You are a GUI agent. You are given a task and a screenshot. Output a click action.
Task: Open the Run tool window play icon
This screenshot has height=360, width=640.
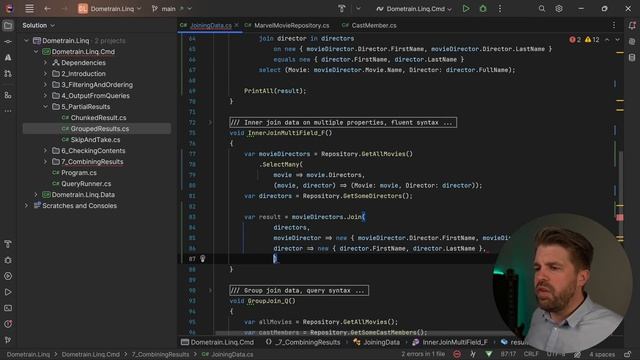coord(8,292)
